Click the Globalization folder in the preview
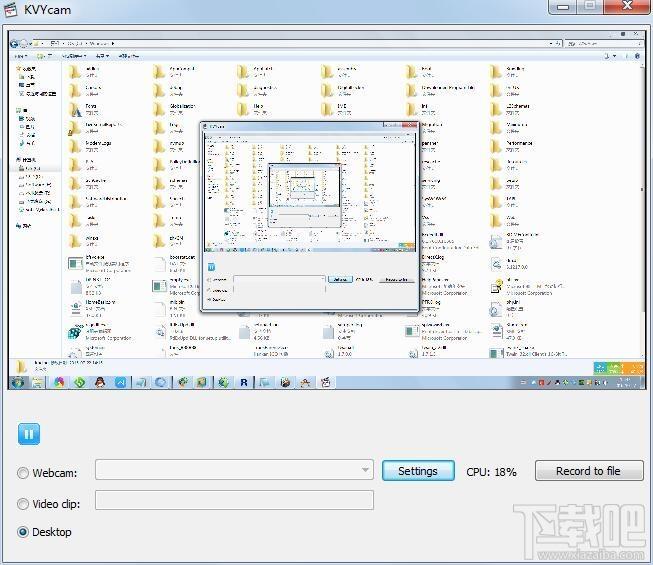The image size is (653, 565). pos(174,110)
